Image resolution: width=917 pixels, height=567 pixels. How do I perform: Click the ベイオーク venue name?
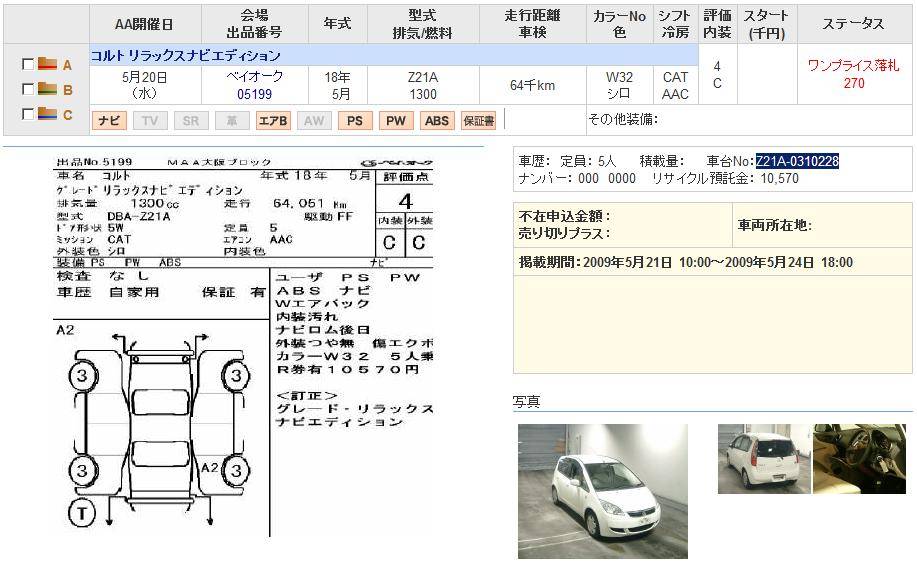pyautogui.click(x=254, y=77)
